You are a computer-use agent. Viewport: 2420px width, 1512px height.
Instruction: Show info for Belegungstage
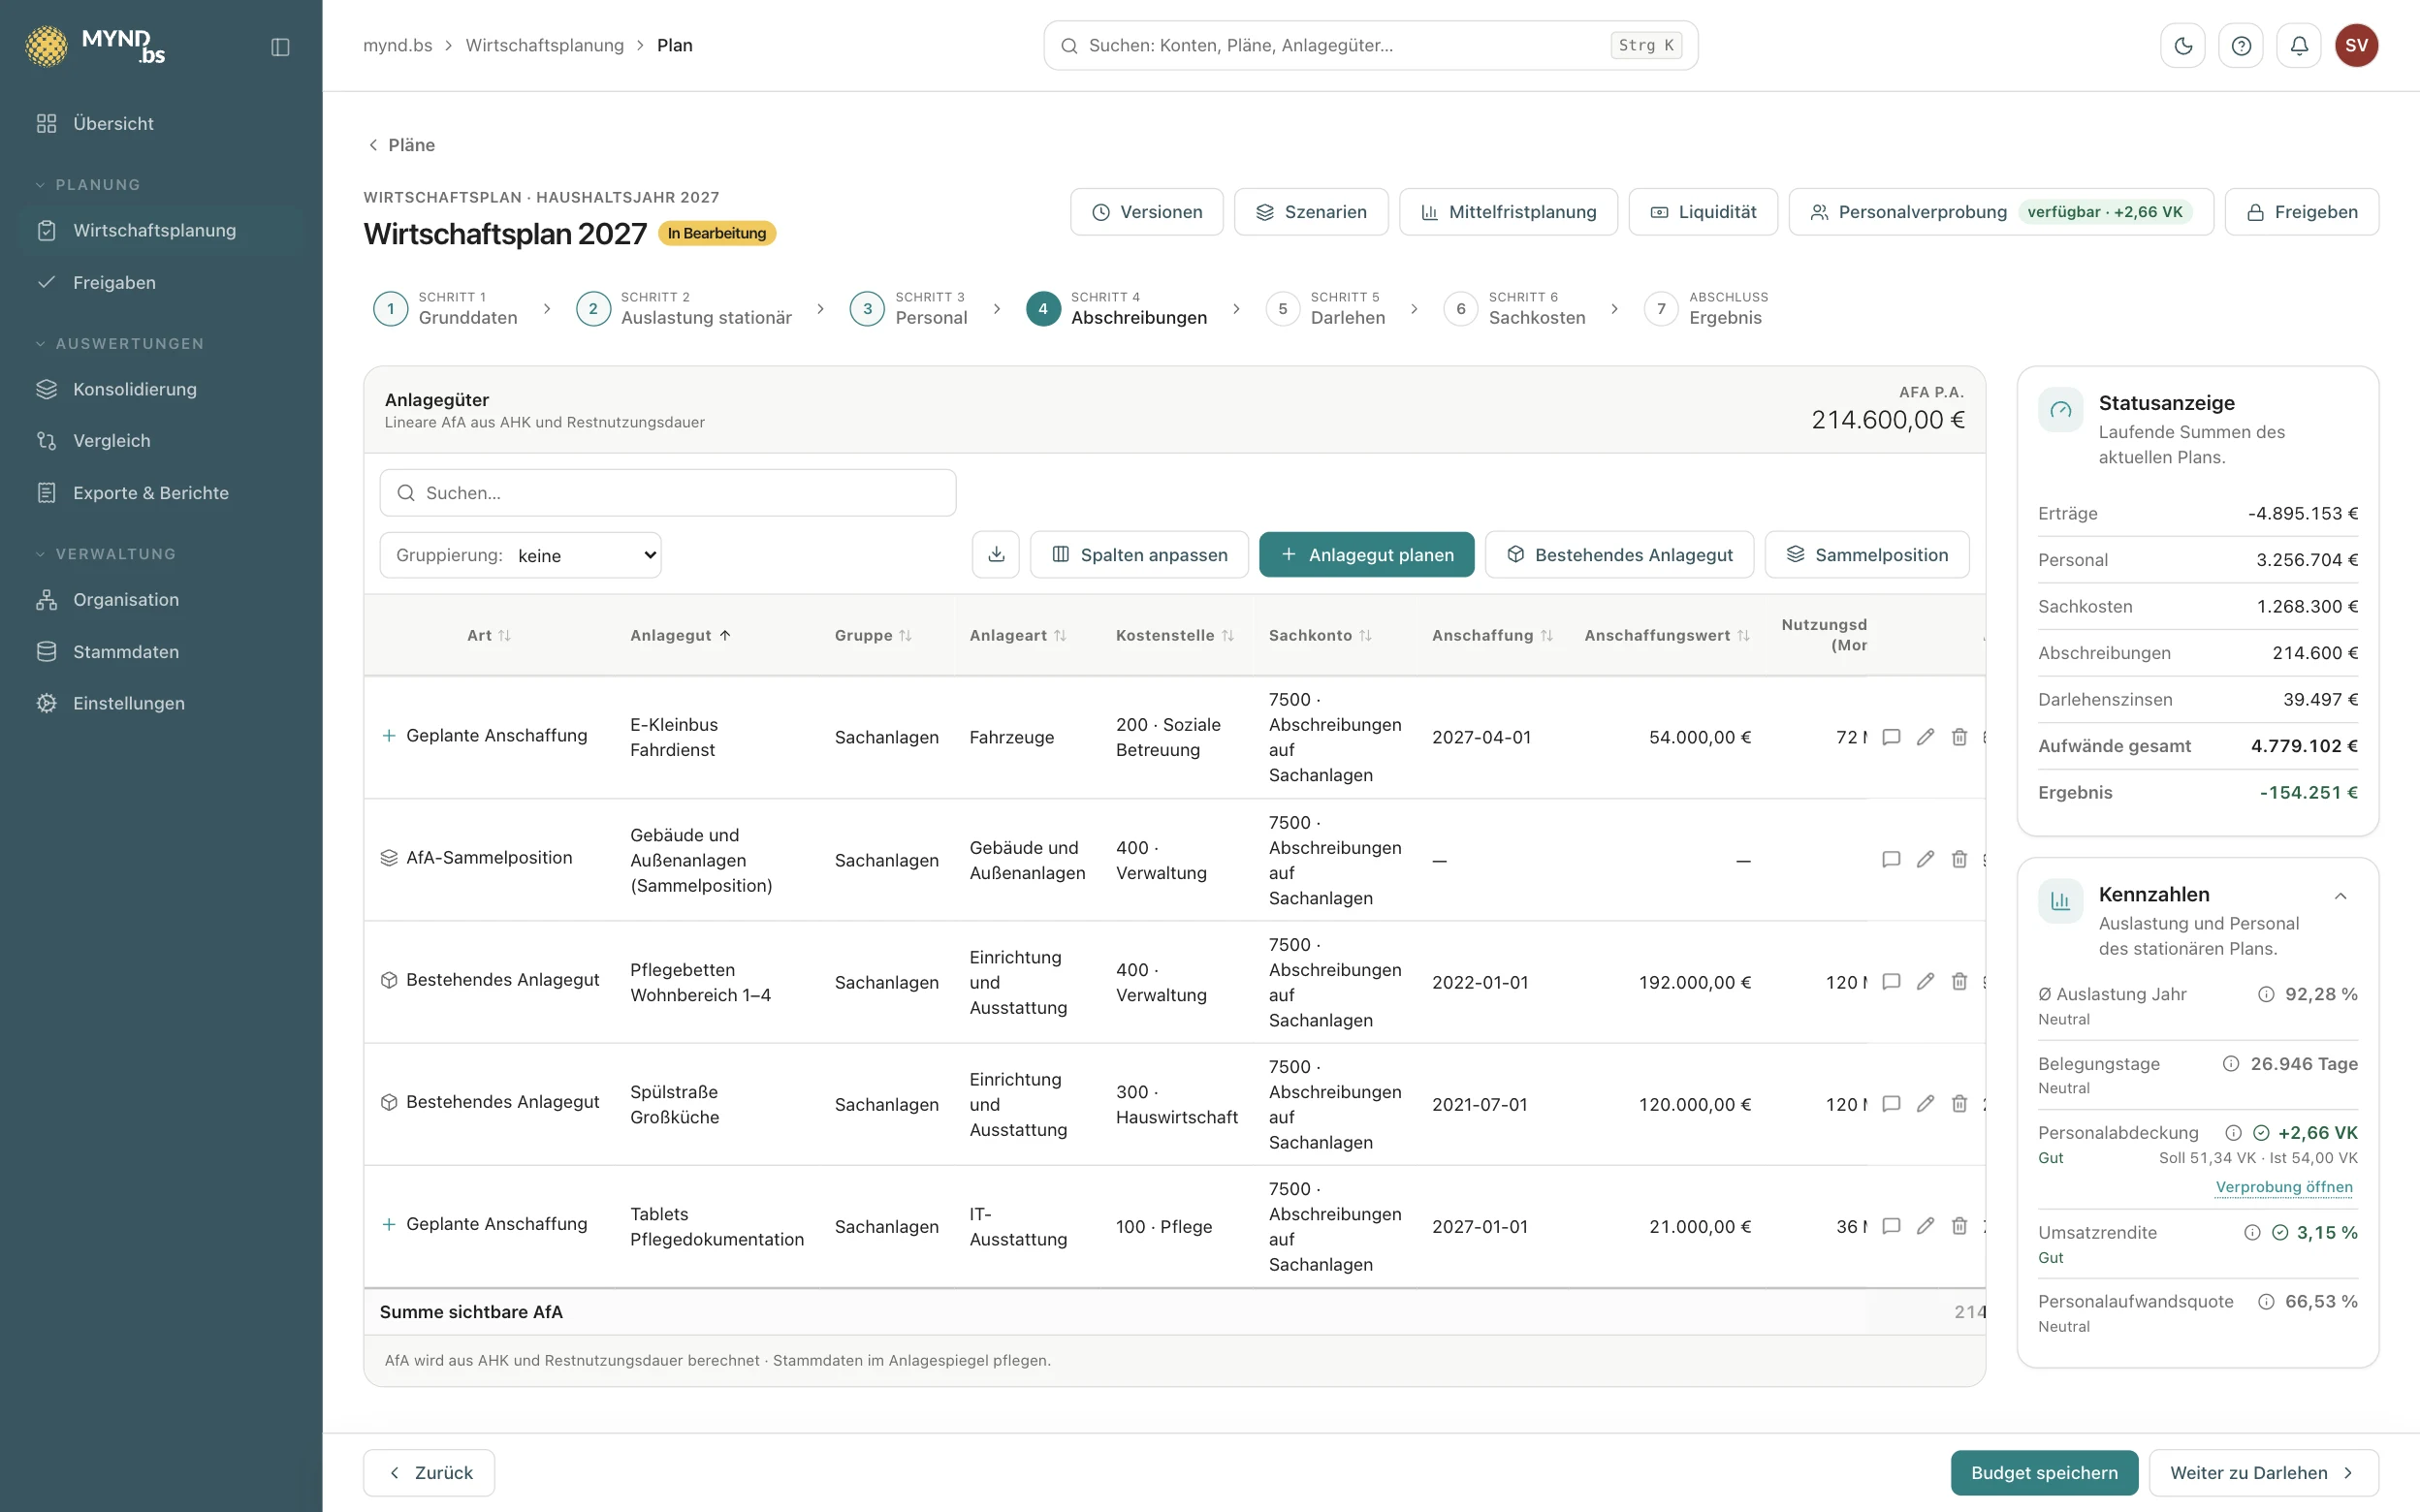(x=2231, y=1064)
